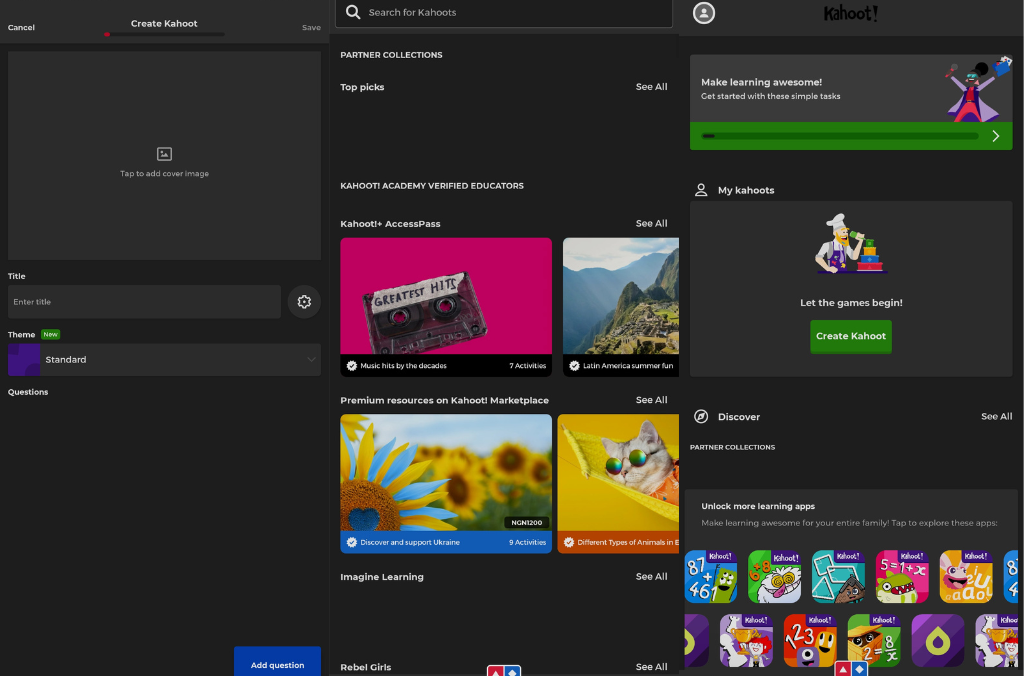Click verified badge on Discover and support Ukraine

351,542
